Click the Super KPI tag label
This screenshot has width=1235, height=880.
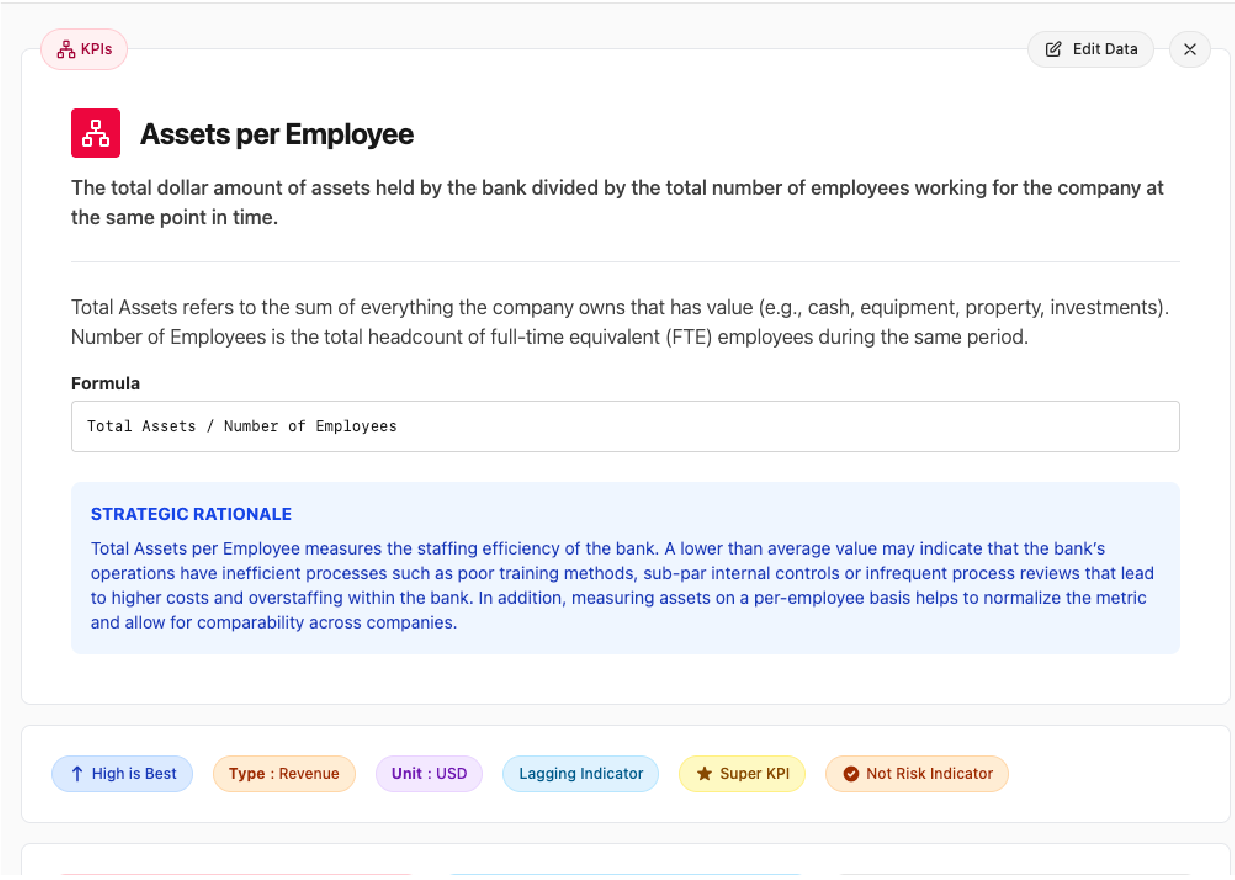[755, 774]
